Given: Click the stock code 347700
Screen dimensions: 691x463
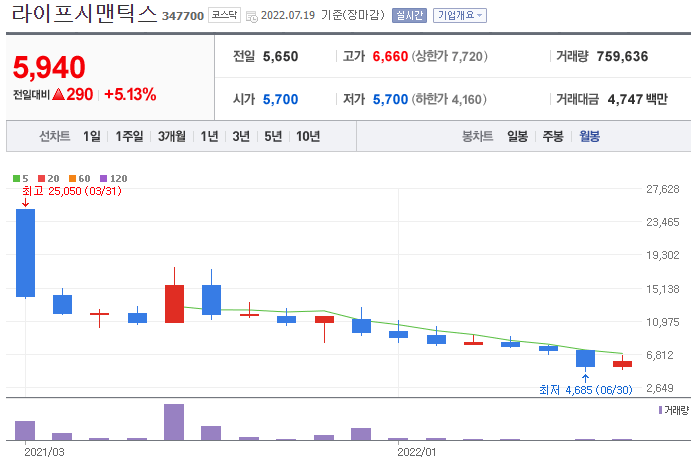Looking at the screenshot, I should coord(183,16).
